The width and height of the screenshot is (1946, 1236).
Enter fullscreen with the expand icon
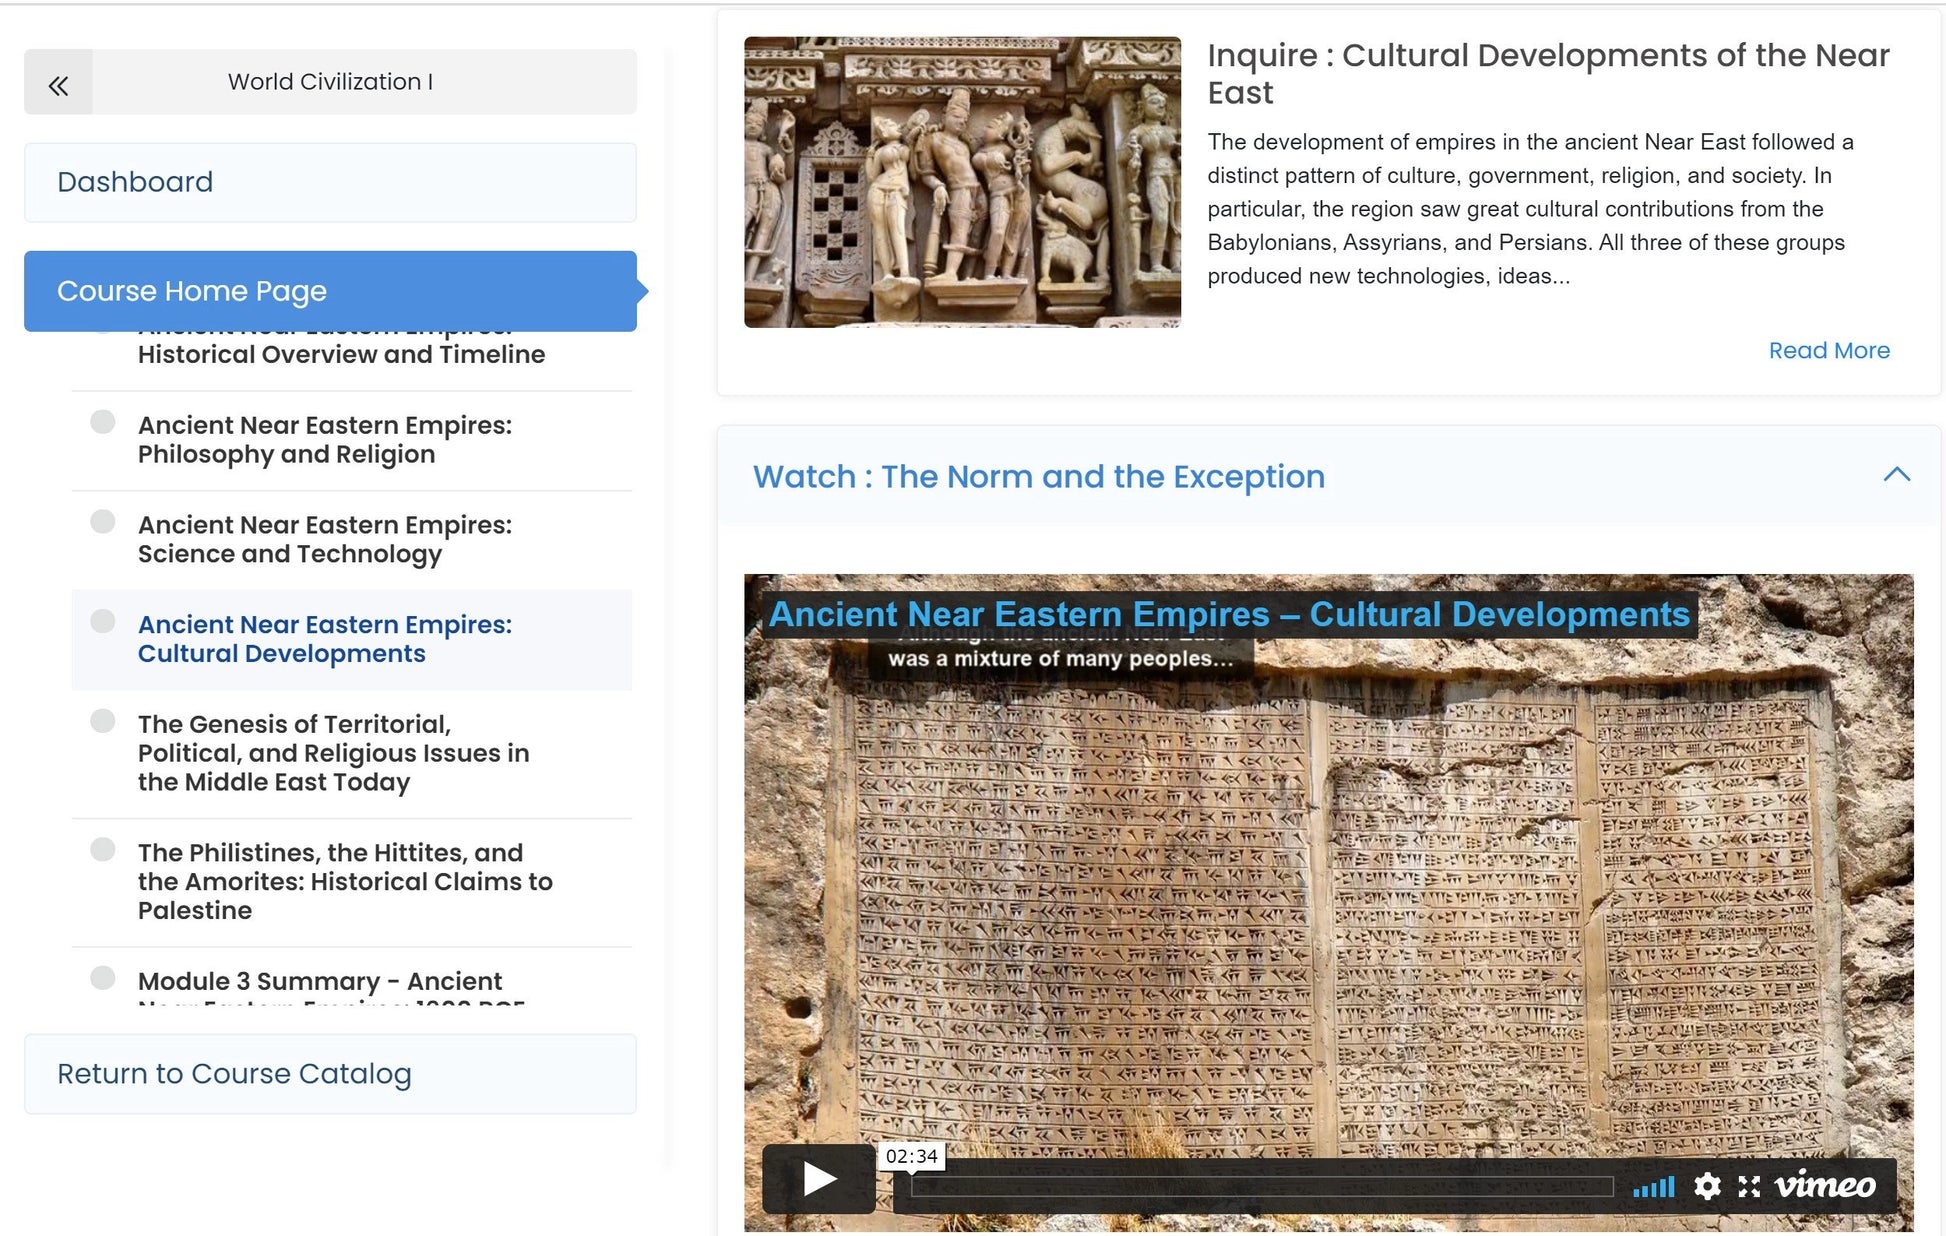pos(1749,1186)
